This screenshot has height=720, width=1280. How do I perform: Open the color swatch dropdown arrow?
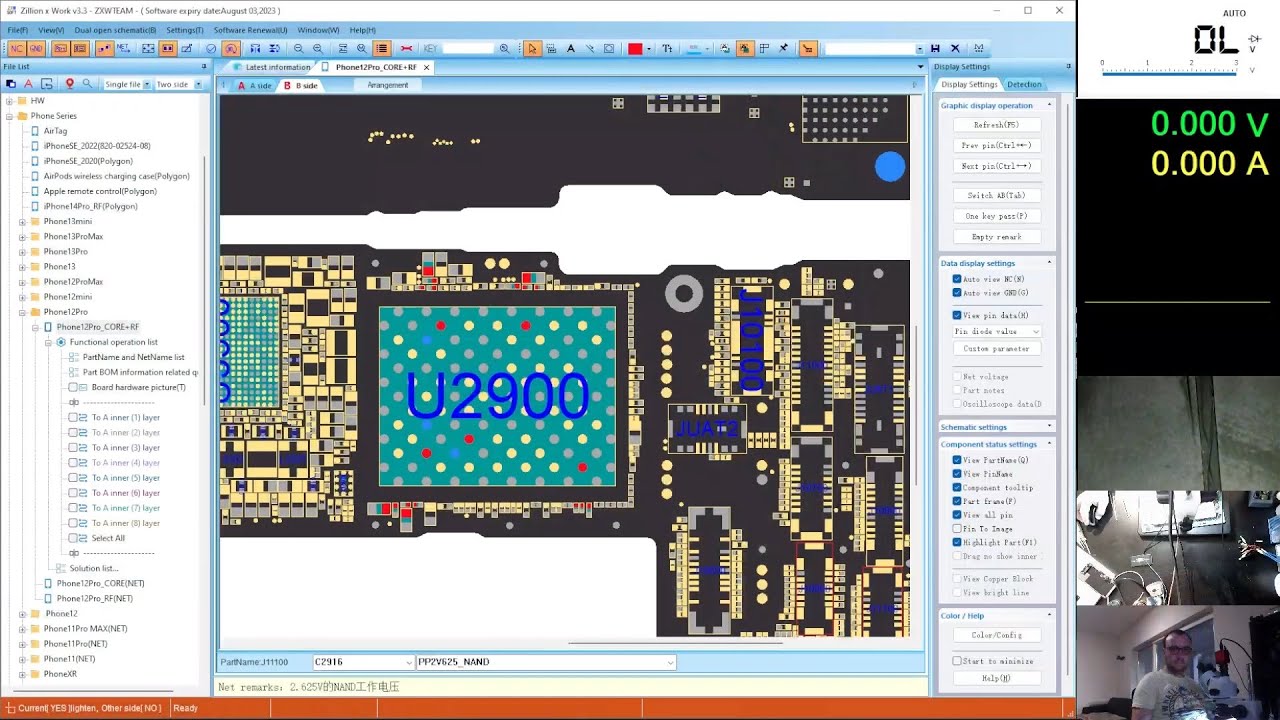click(x=649, y=48)
